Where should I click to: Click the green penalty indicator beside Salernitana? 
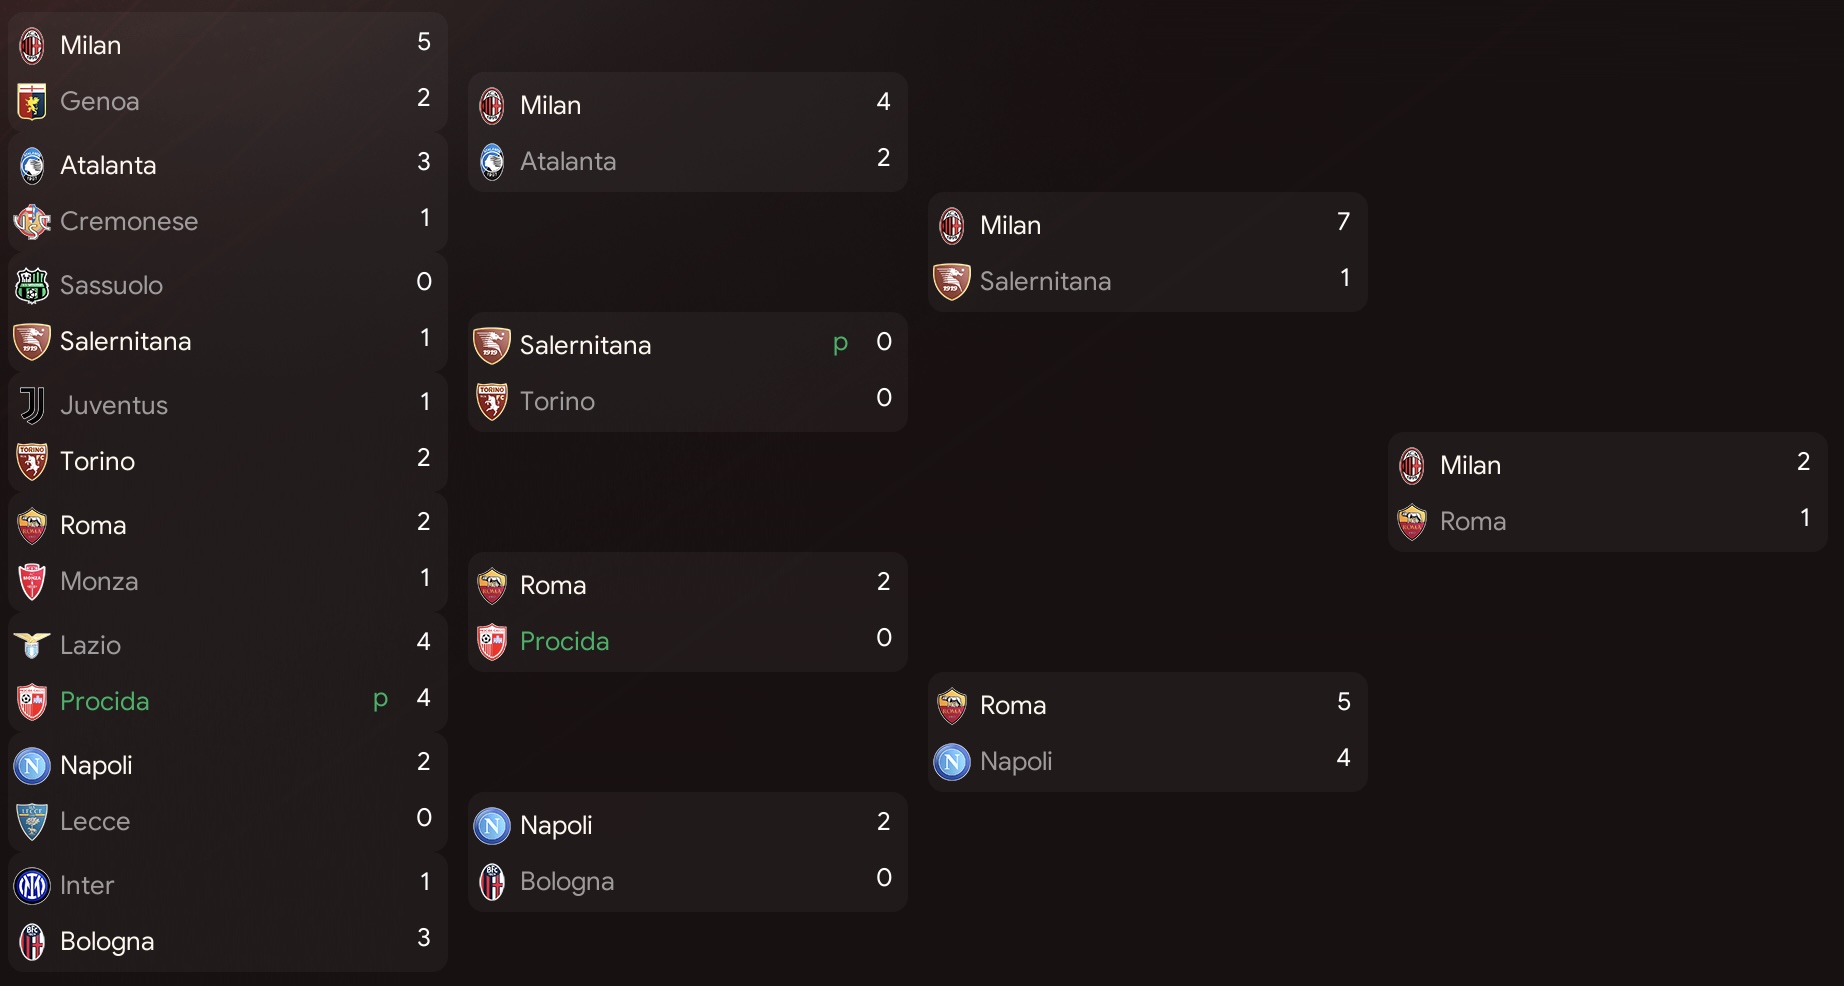coord(840,343)
